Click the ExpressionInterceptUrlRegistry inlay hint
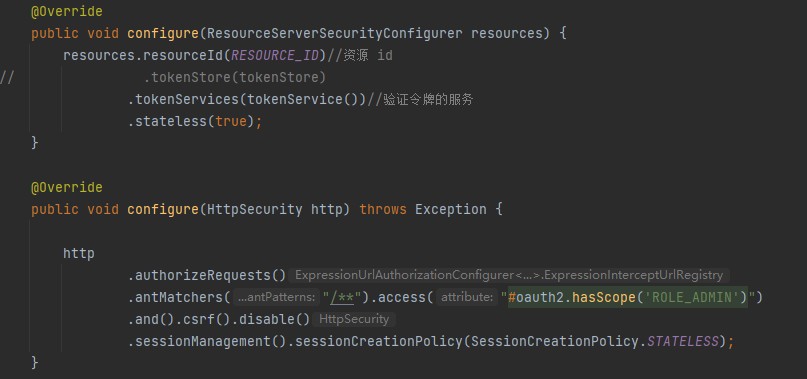 (633, 275)
